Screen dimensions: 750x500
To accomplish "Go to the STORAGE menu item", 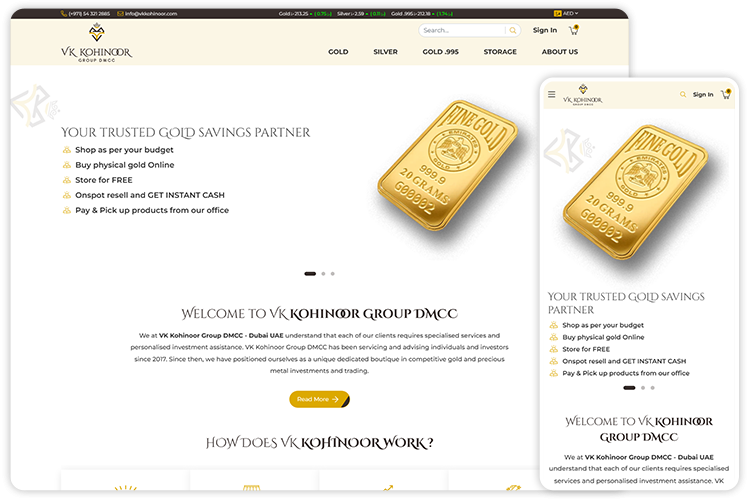I will pyautogui.click(x=500, y=52).
